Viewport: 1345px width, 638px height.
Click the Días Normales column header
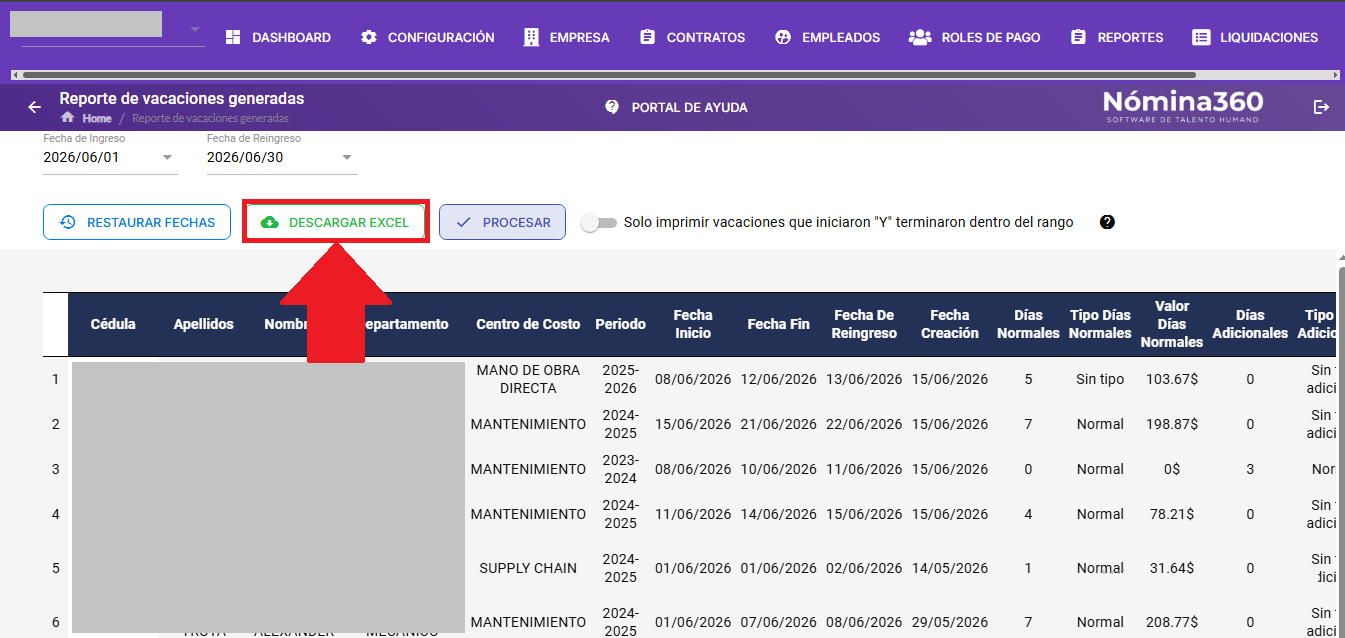tap(1028, 324)
